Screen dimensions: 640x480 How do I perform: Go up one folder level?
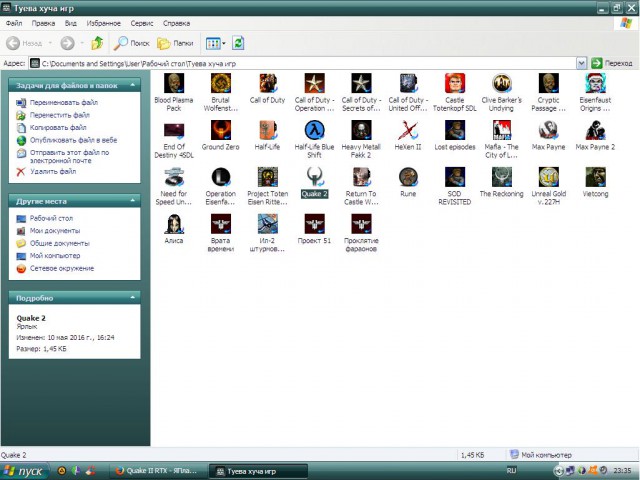(x=97, y=43)
